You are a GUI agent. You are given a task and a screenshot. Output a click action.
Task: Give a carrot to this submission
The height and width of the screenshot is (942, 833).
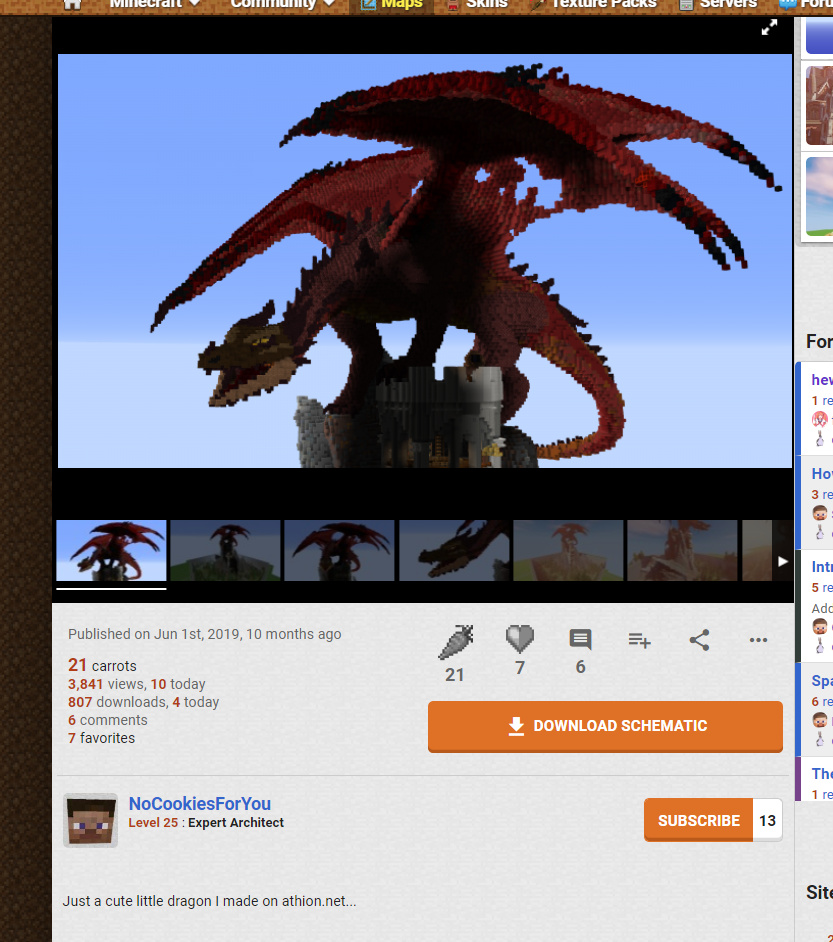[x=456, y=642]
